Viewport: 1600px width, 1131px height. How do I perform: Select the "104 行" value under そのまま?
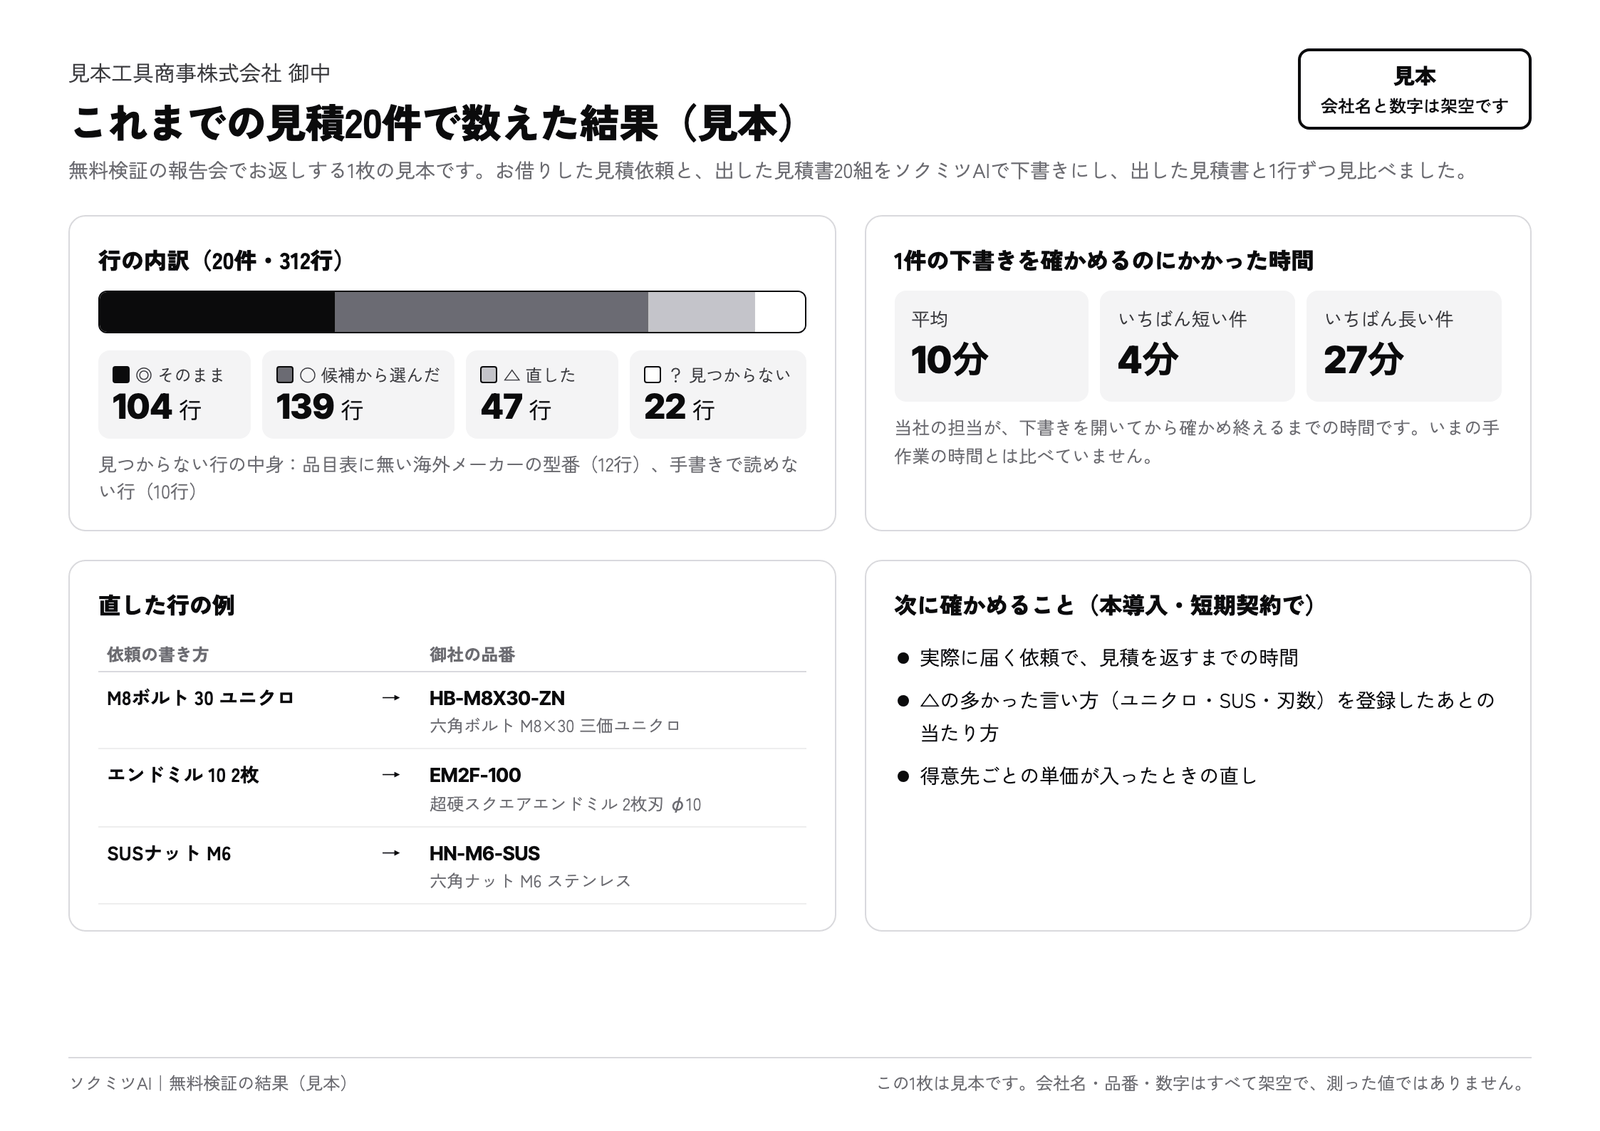[157, 408]
